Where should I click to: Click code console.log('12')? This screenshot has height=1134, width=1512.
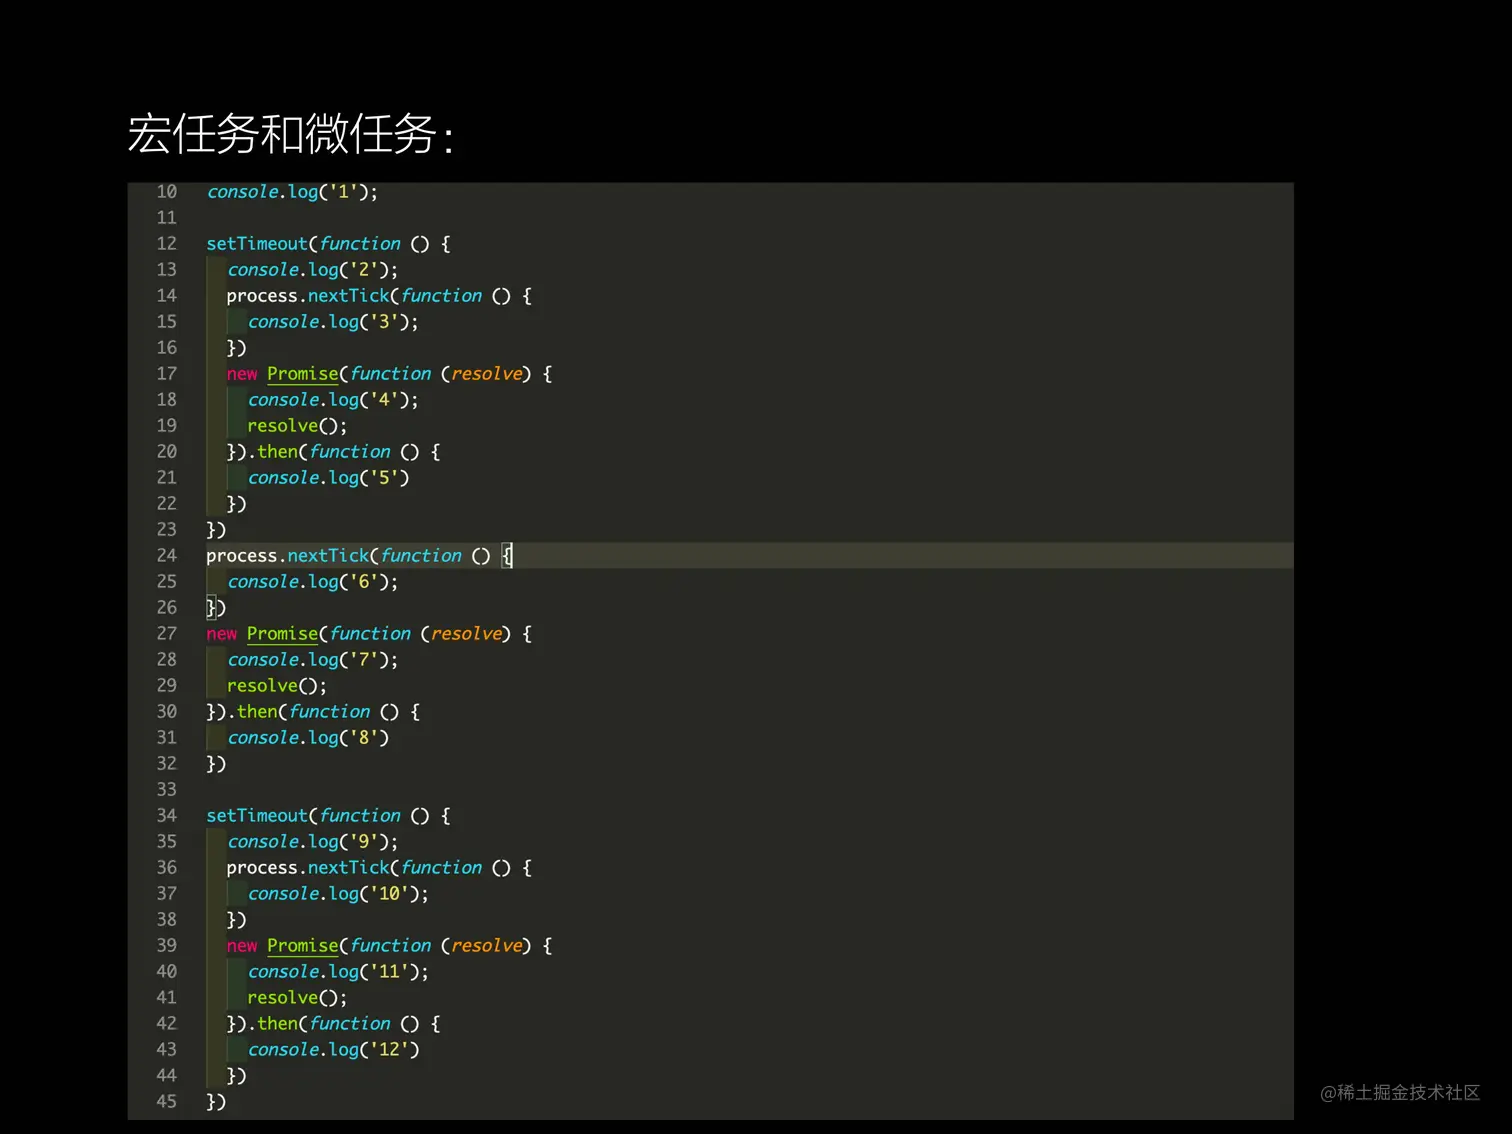pos(333,1050)
